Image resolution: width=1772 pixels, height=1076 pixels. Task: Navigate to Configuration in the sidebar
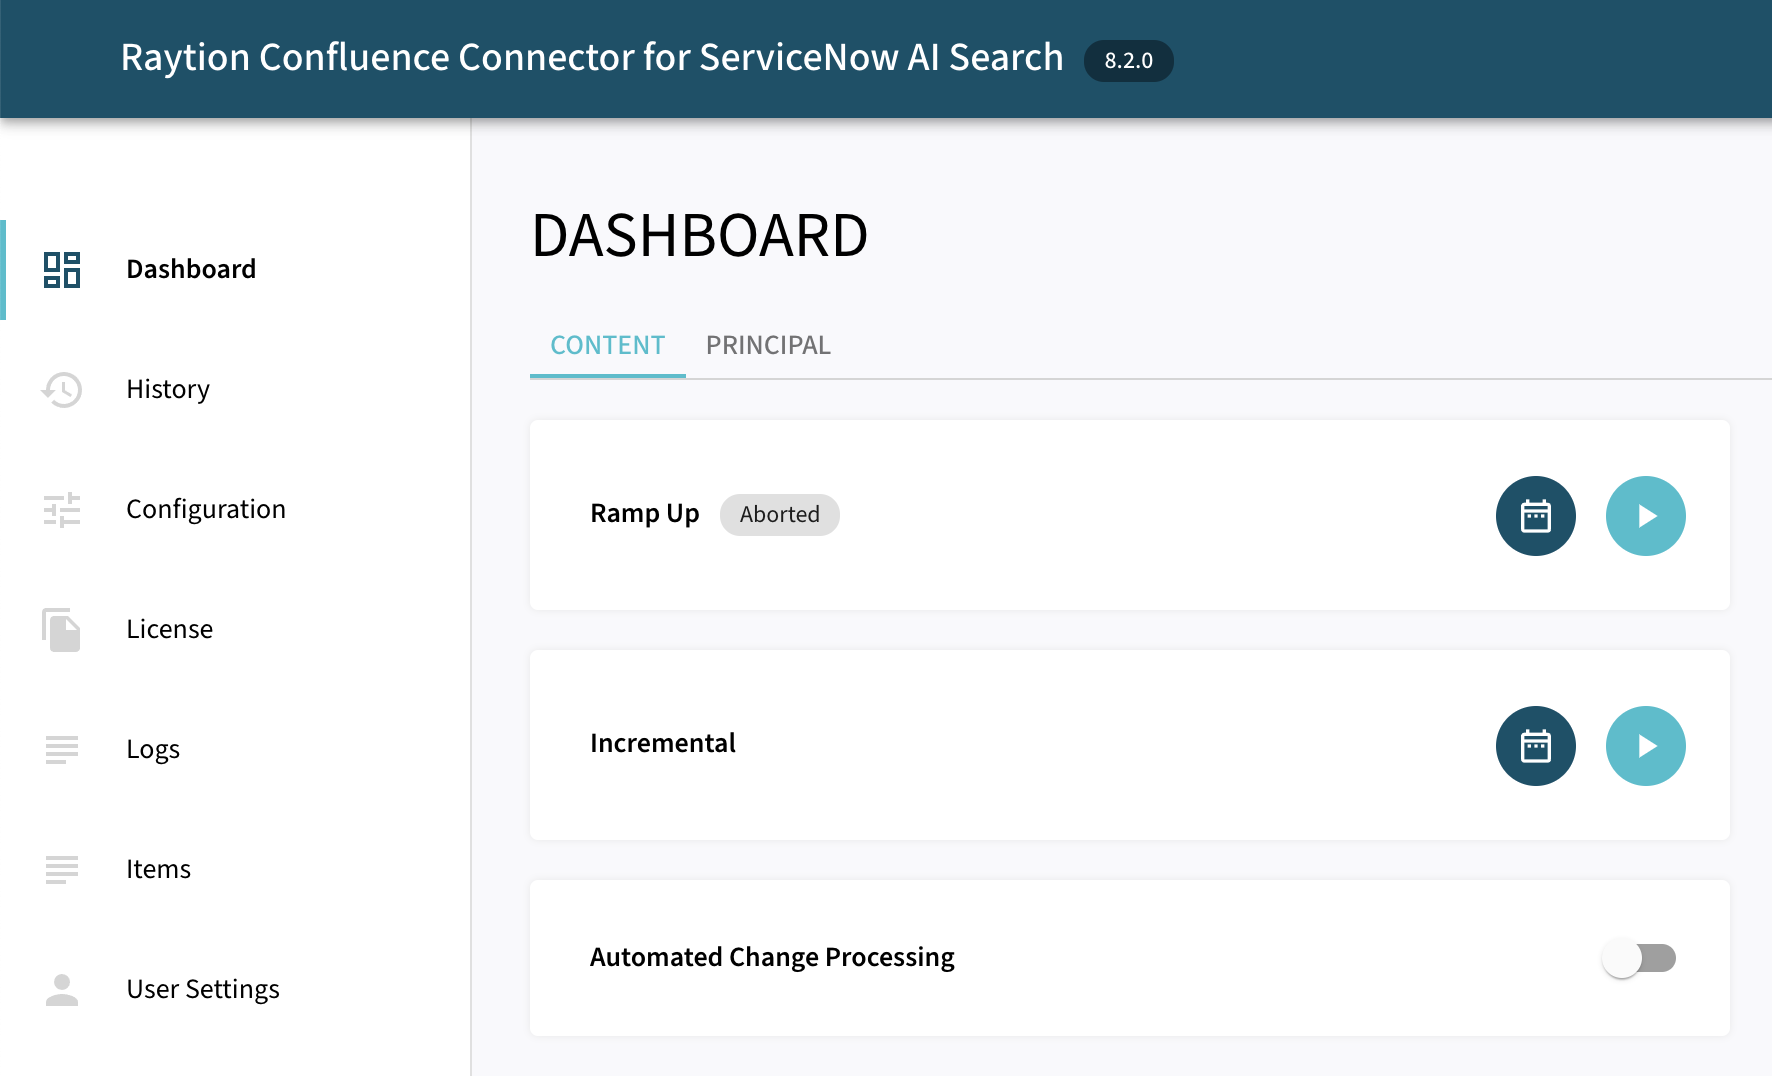(205, 509)
